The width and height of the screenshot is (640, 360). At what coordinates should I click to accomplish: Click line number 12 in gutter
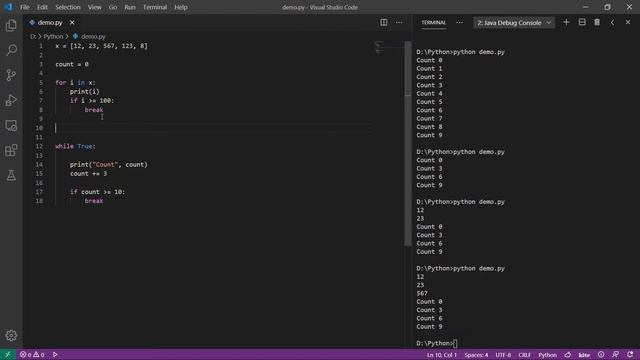pyautogui.click(x=39, y=146)
